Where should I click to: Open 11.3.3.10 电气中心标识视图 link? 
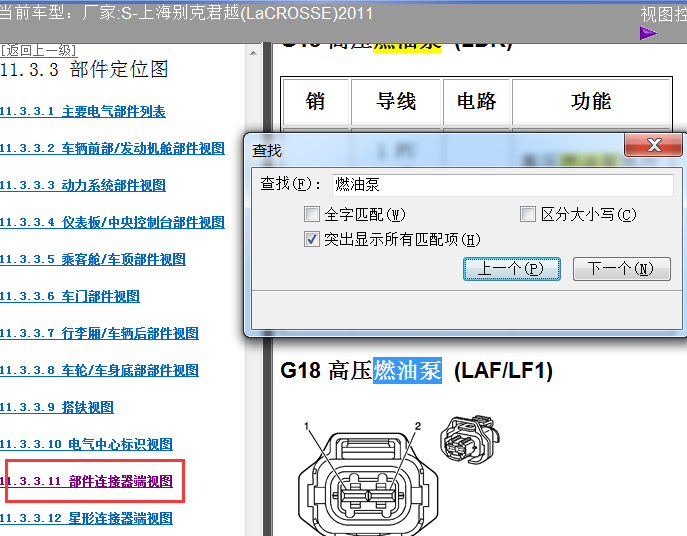86,444
